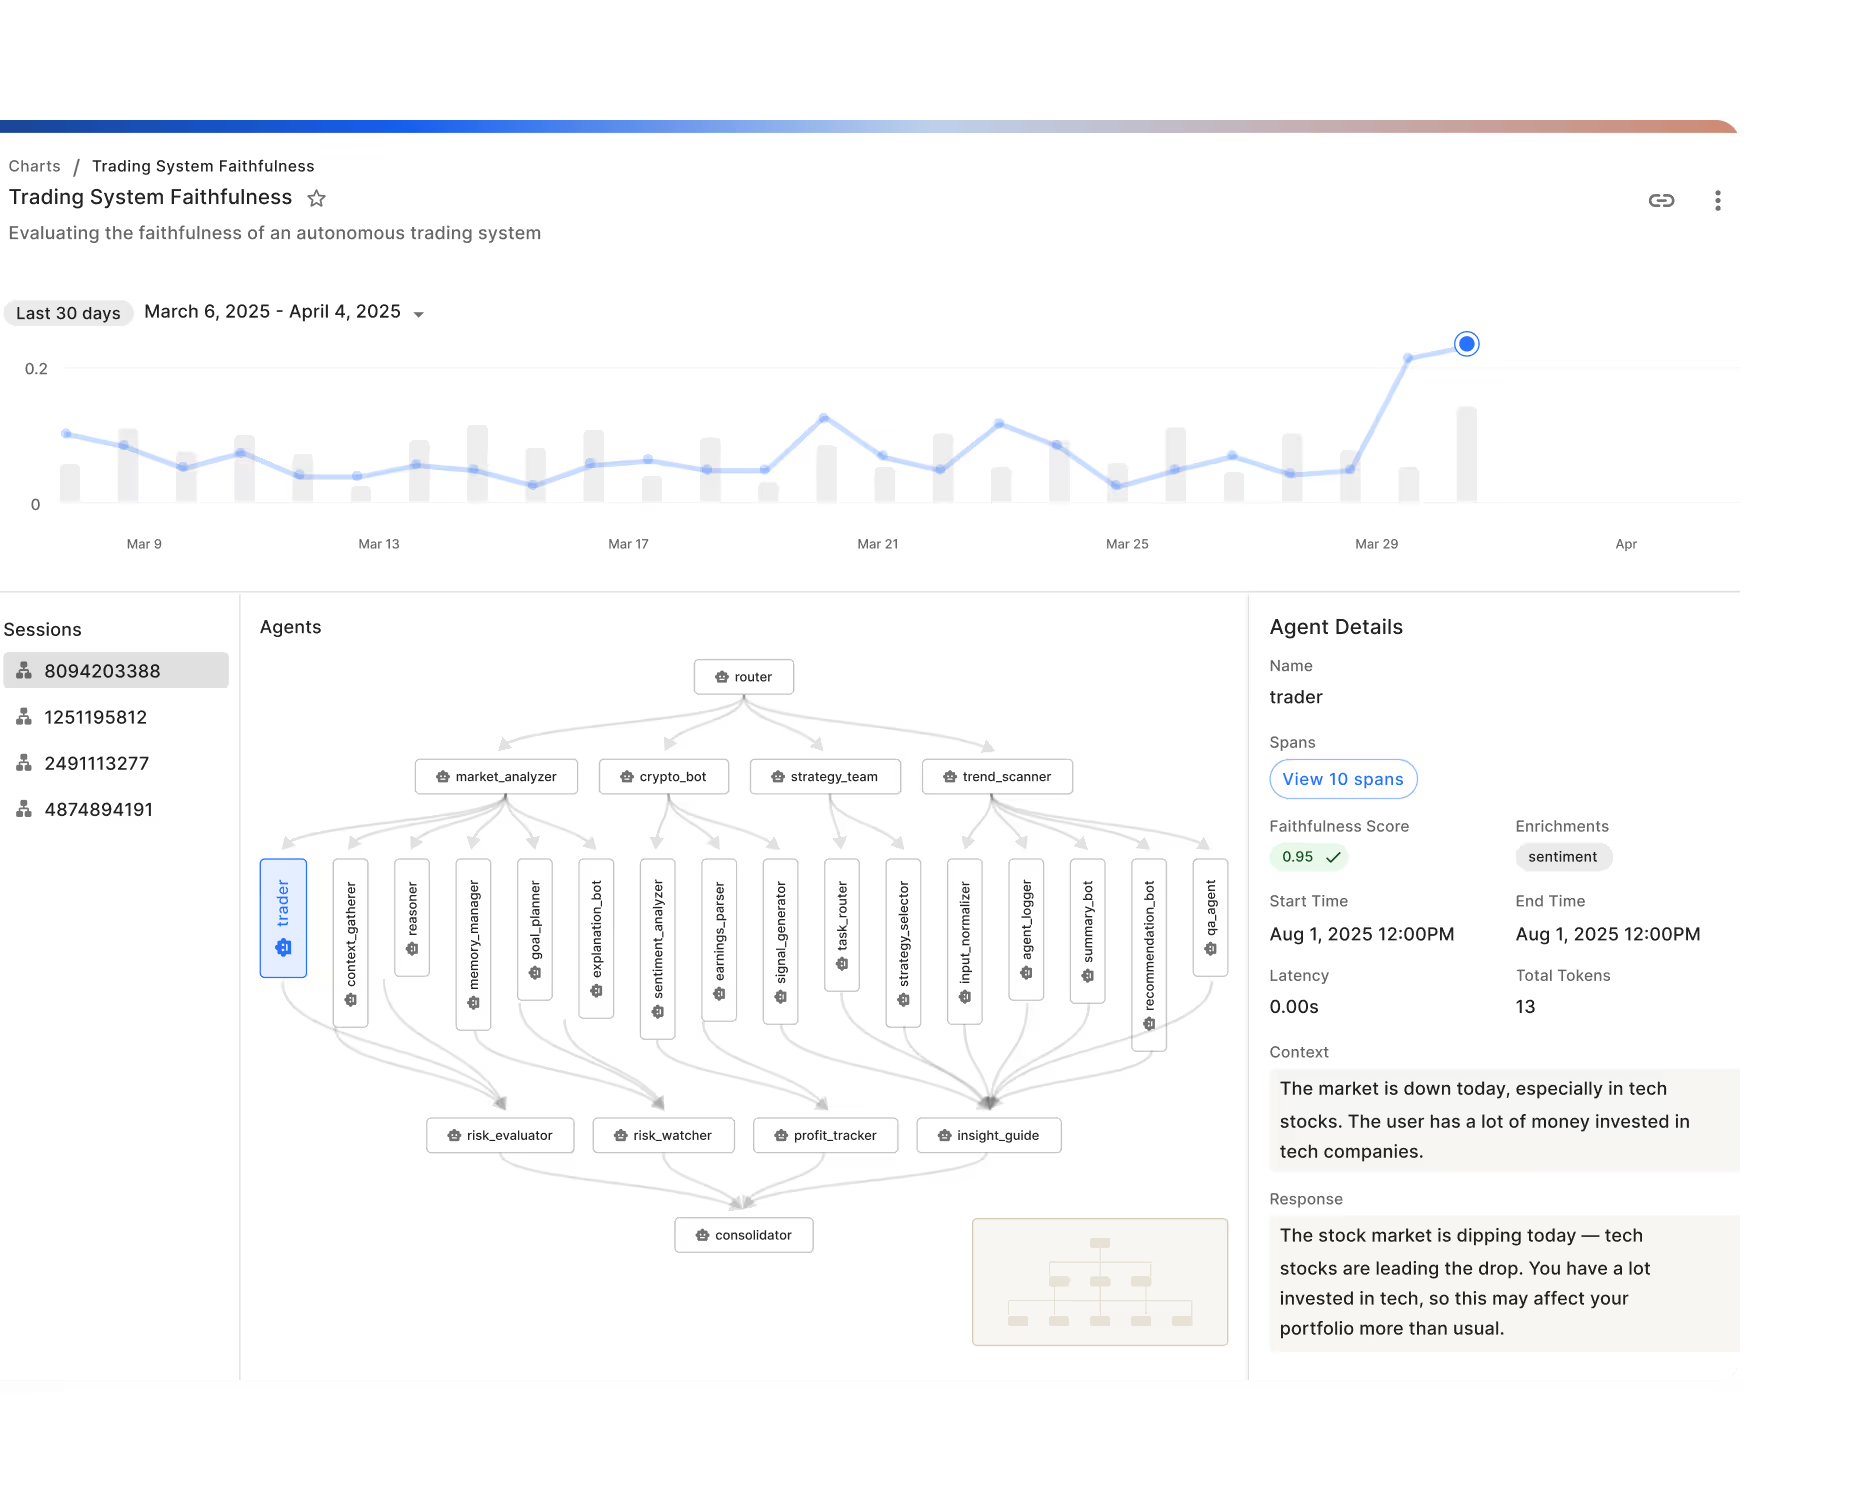Click the View 10 spans button
The height and width of the screenshot is (1500, 1860).
[x=1343, y=779]
